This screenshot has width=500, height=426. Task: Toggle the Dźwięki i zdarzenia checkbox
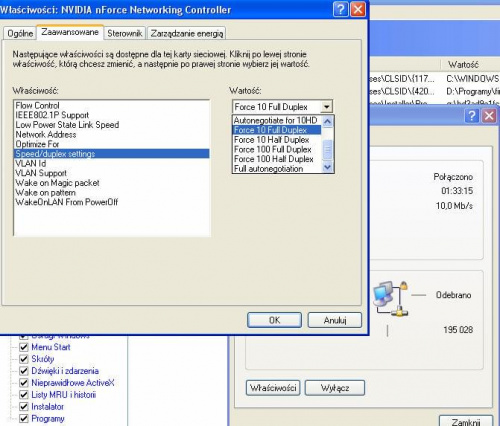tap(23, 371)
